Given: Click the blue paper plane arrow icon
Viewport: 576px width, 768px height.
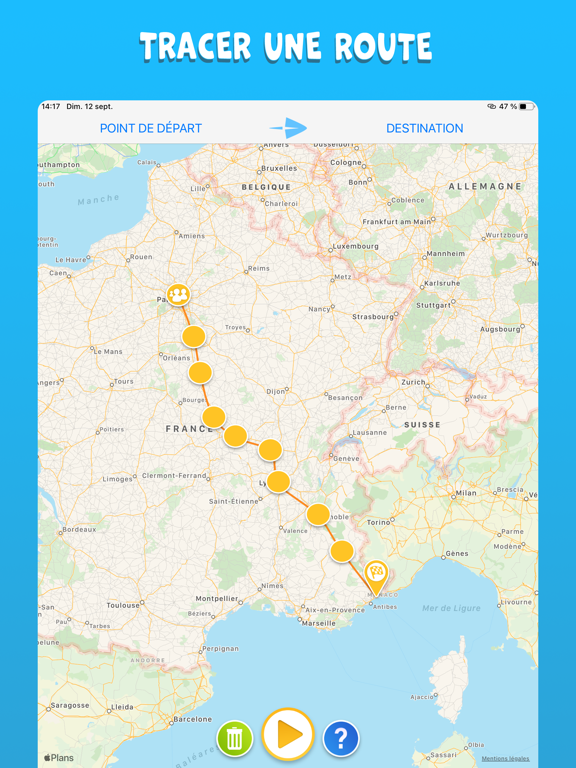Looking at the screenshot, I should pyautogui.click(x=288, y=128).
